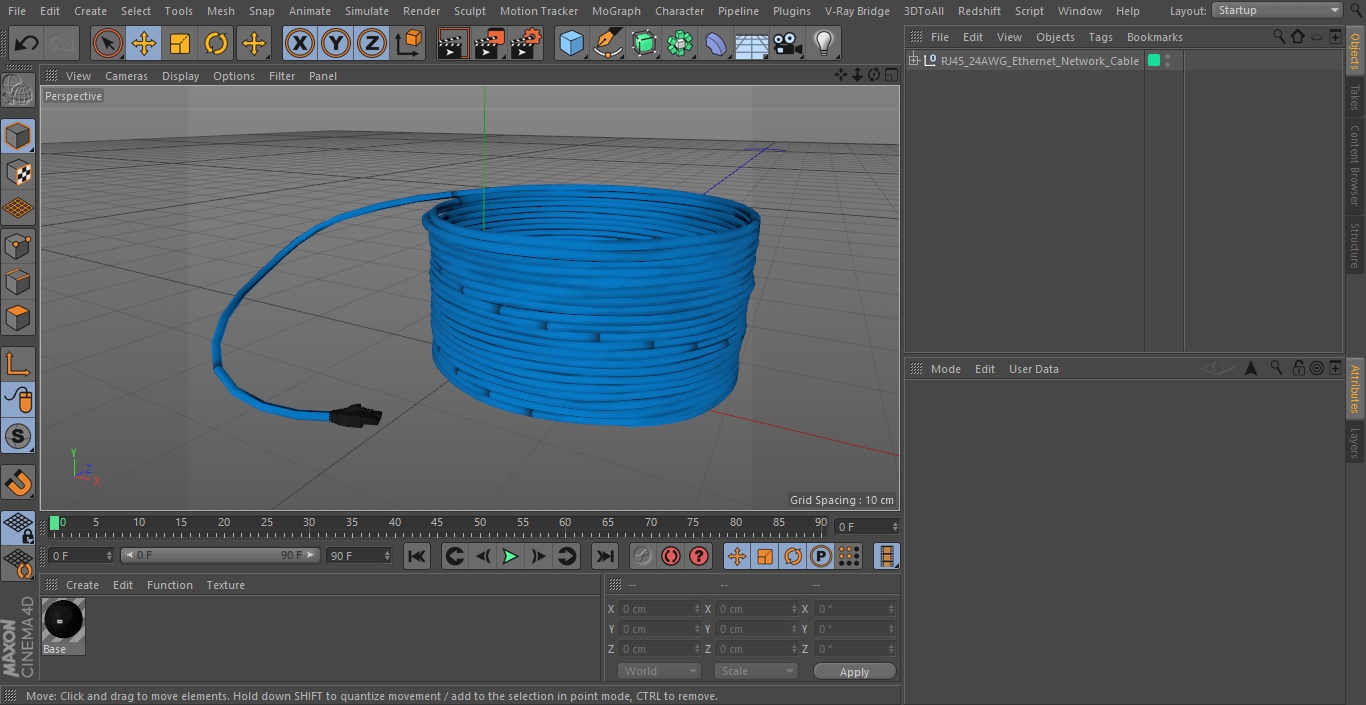Activate the Scale tool
The height and width of the screenshot is (705, 1366).
pos(180,43)
